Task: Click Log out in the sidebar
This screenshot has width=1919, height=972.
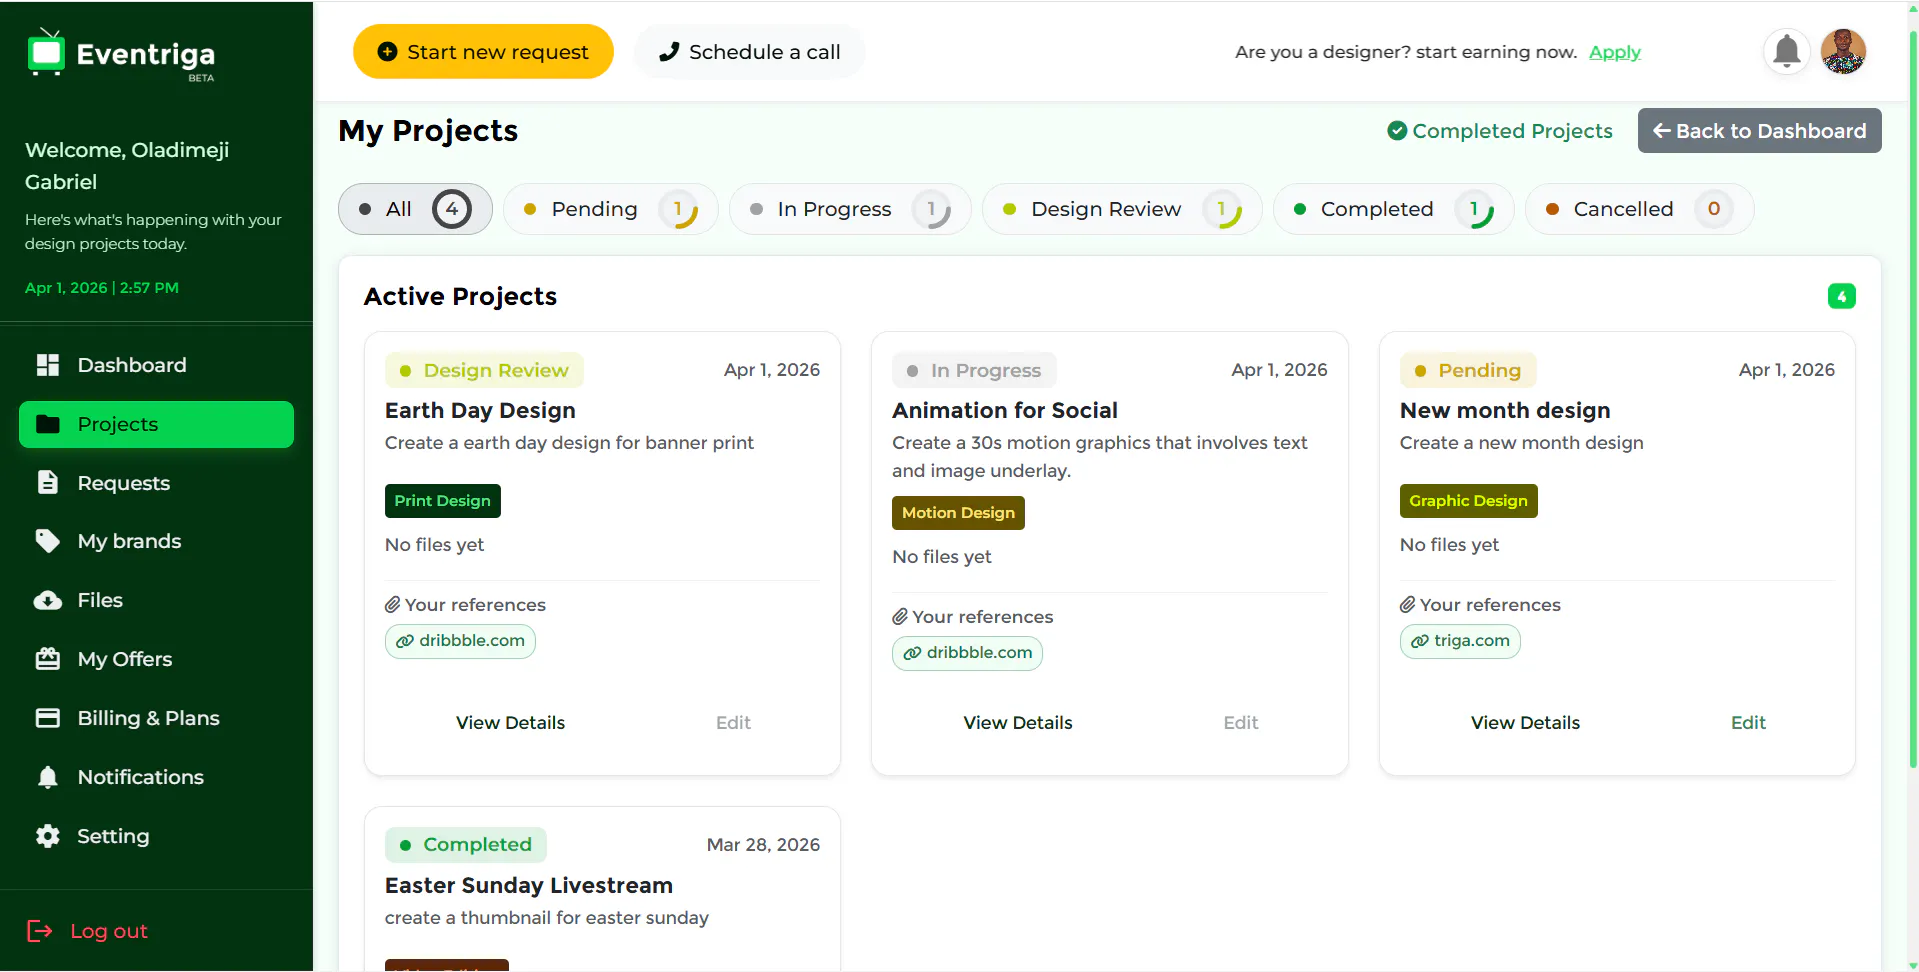Action: pos(108,931)
